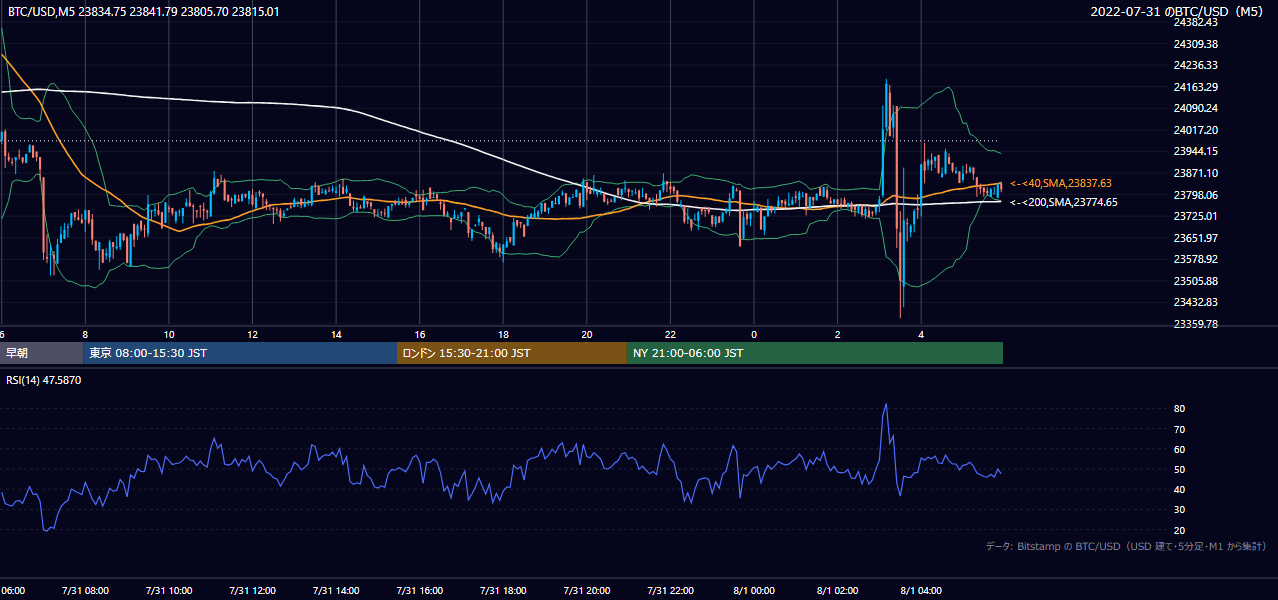Click hour tick 8 under price chart
Image resolution: width=1278 pixels, height=600 pixels.
pyautogui.click(x=85, y=335)
